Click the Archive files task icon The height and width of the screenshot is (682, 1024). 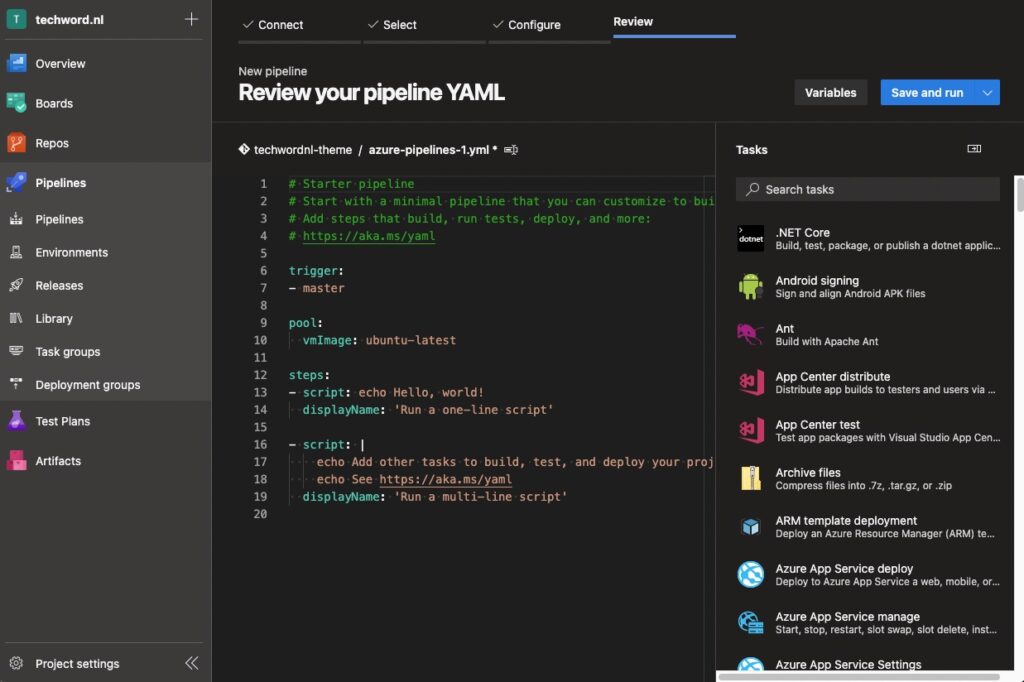pos(750,479)
